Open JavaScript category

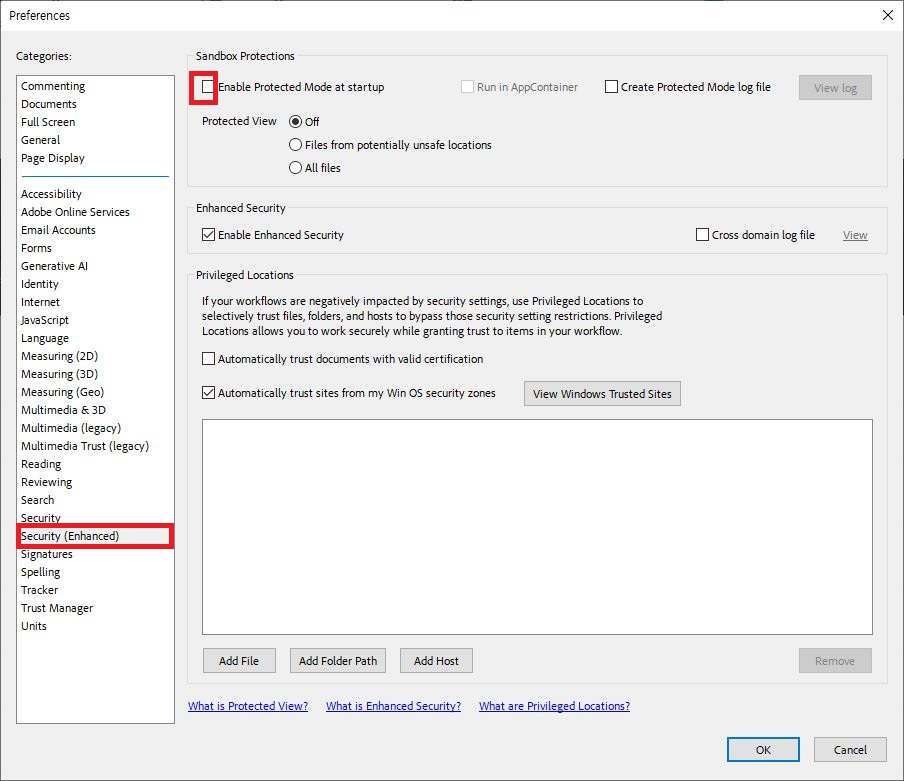click(x=45, y=320)
